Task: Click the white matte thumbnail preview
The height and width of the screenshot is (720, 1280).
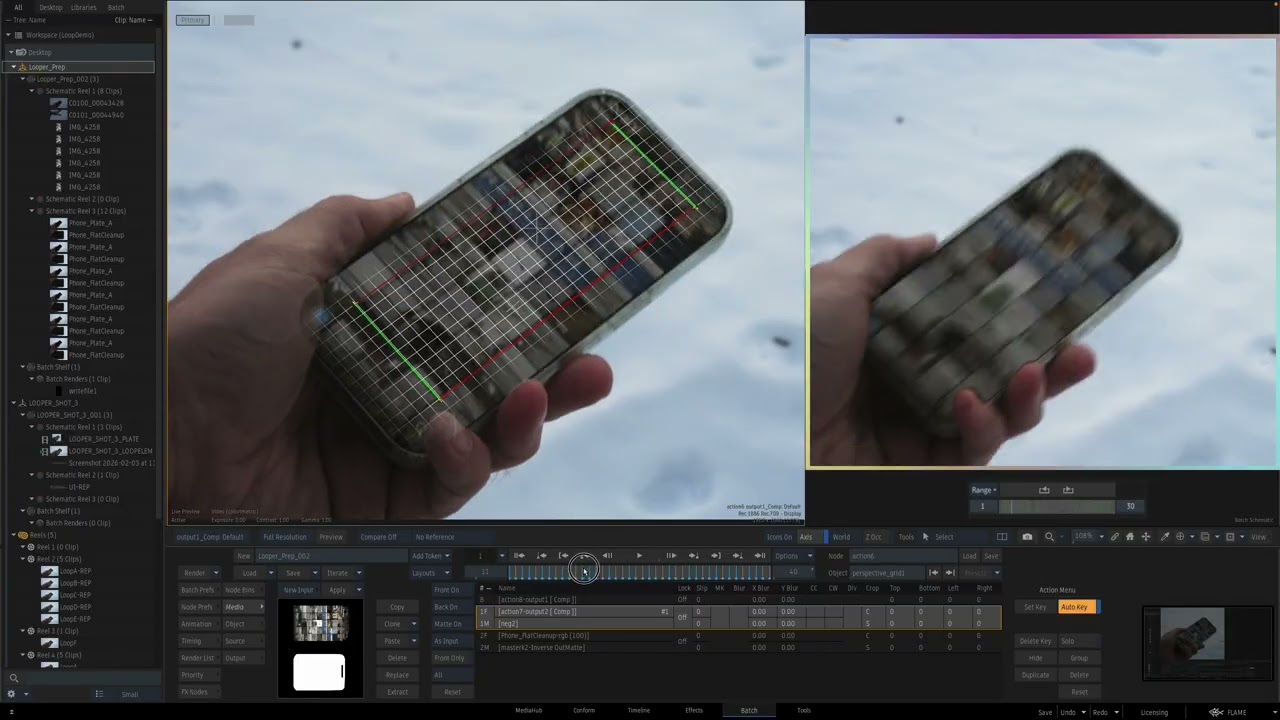Action: (319, 672)
